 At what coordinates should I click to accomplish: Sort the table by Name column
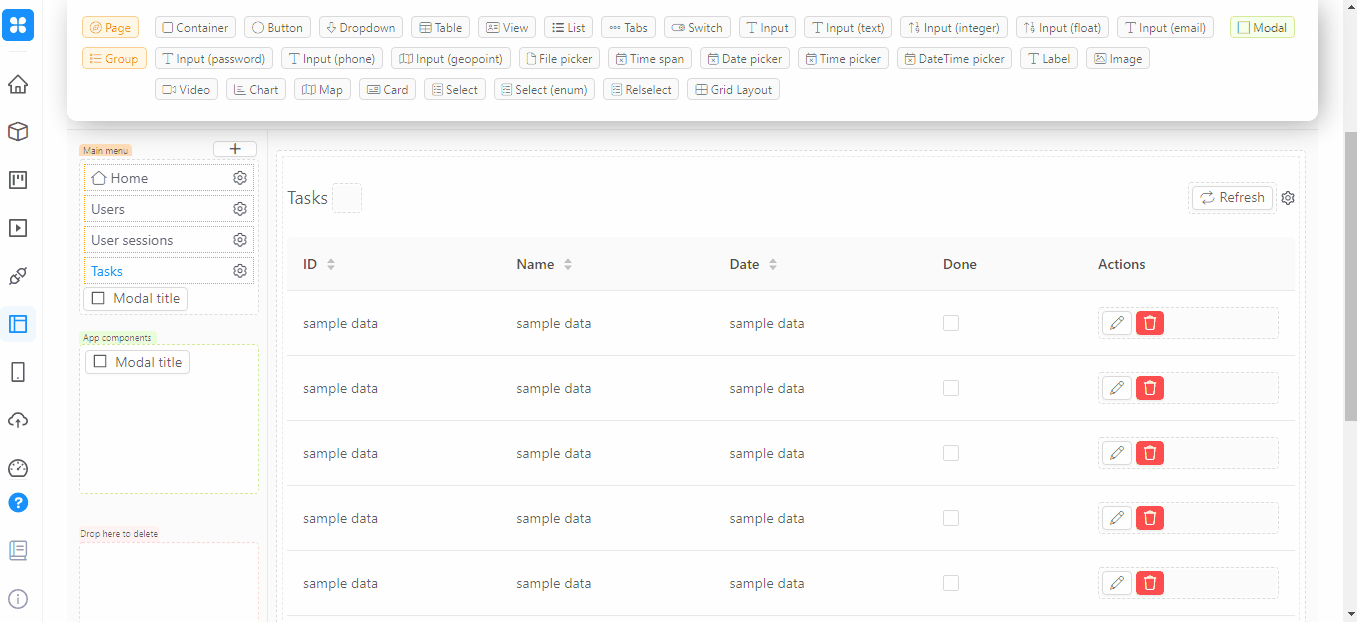point(568,265)
